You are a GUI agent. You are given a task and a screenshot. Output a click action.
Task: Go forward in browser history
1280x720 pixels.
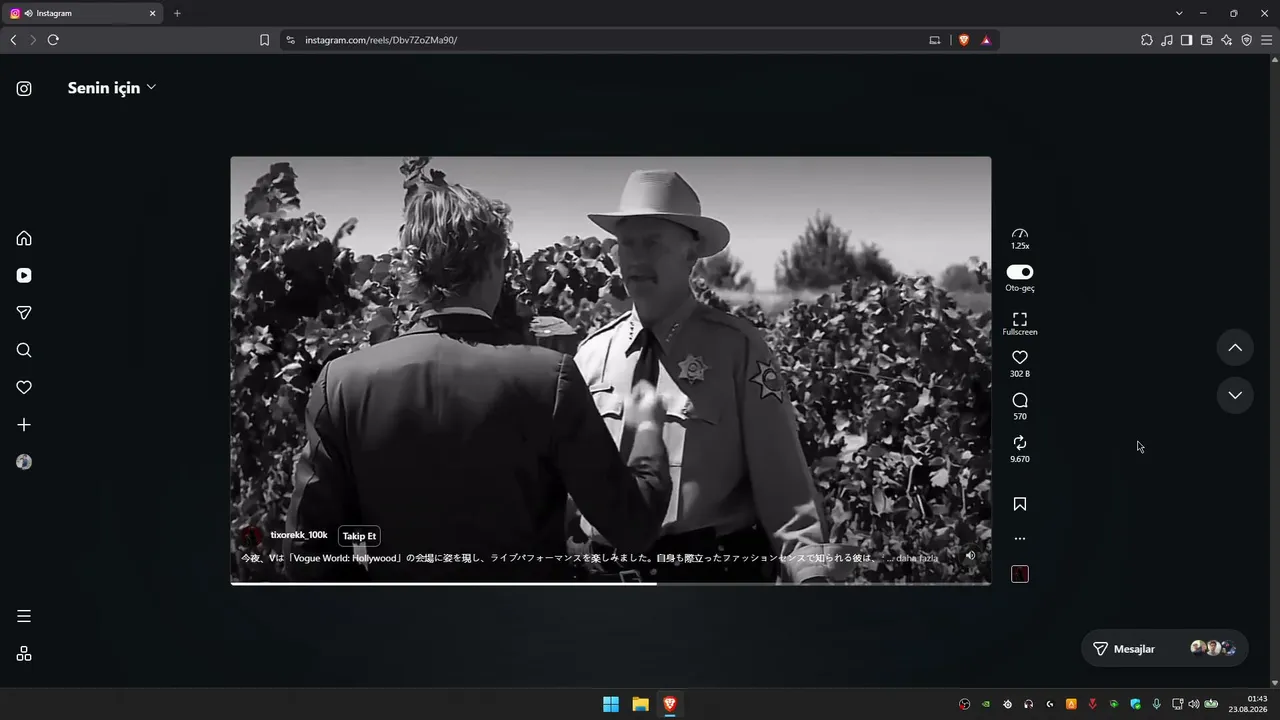point(33,40)
